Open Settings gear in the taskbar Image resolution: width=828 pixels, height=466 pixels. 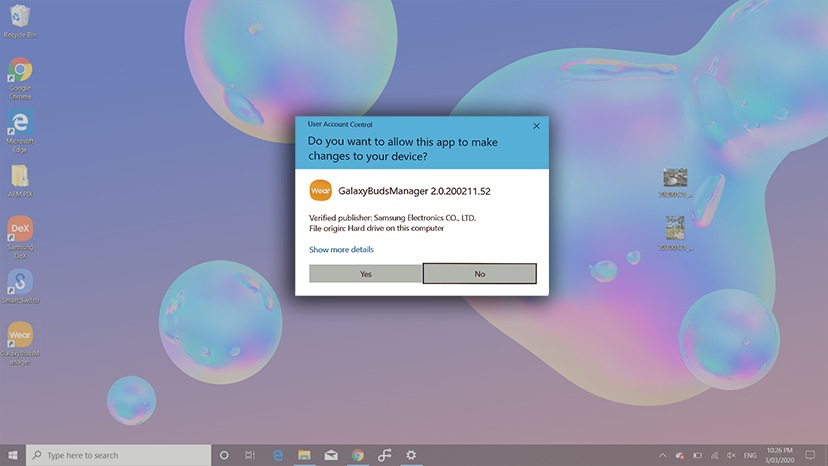pos(411,455)
